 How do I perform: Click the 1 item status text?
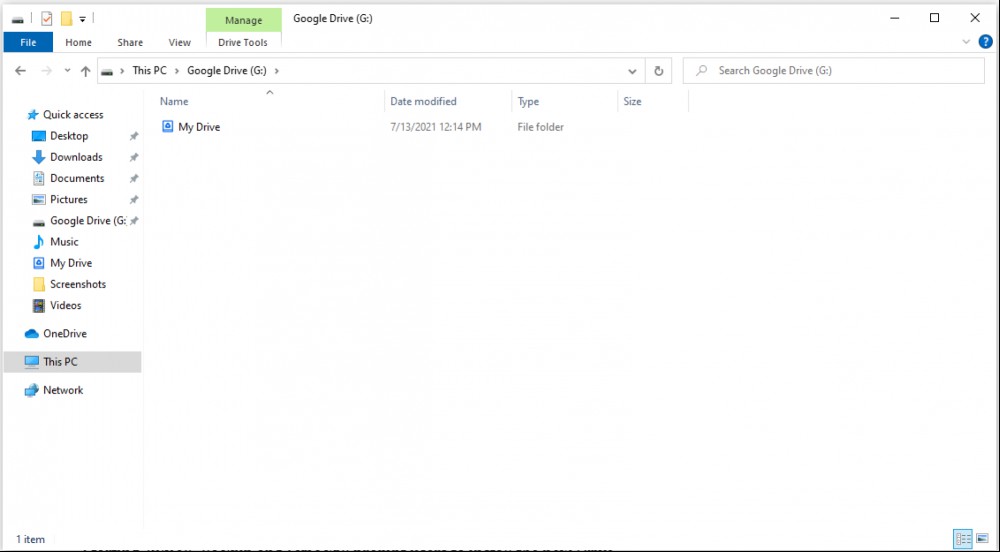click(x=31, y=539)
